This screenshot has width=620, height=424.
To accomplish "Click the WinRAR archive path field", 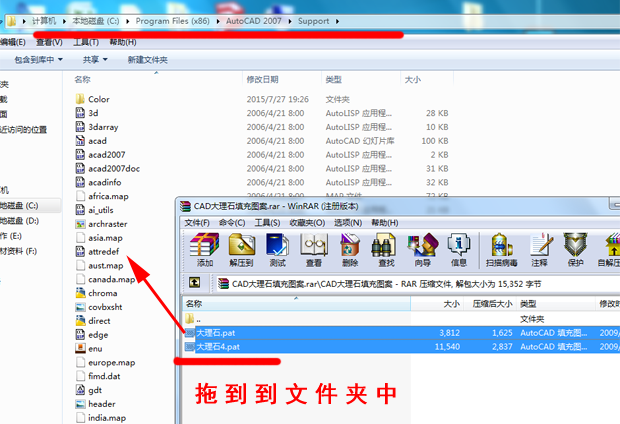I will point(418,284).
